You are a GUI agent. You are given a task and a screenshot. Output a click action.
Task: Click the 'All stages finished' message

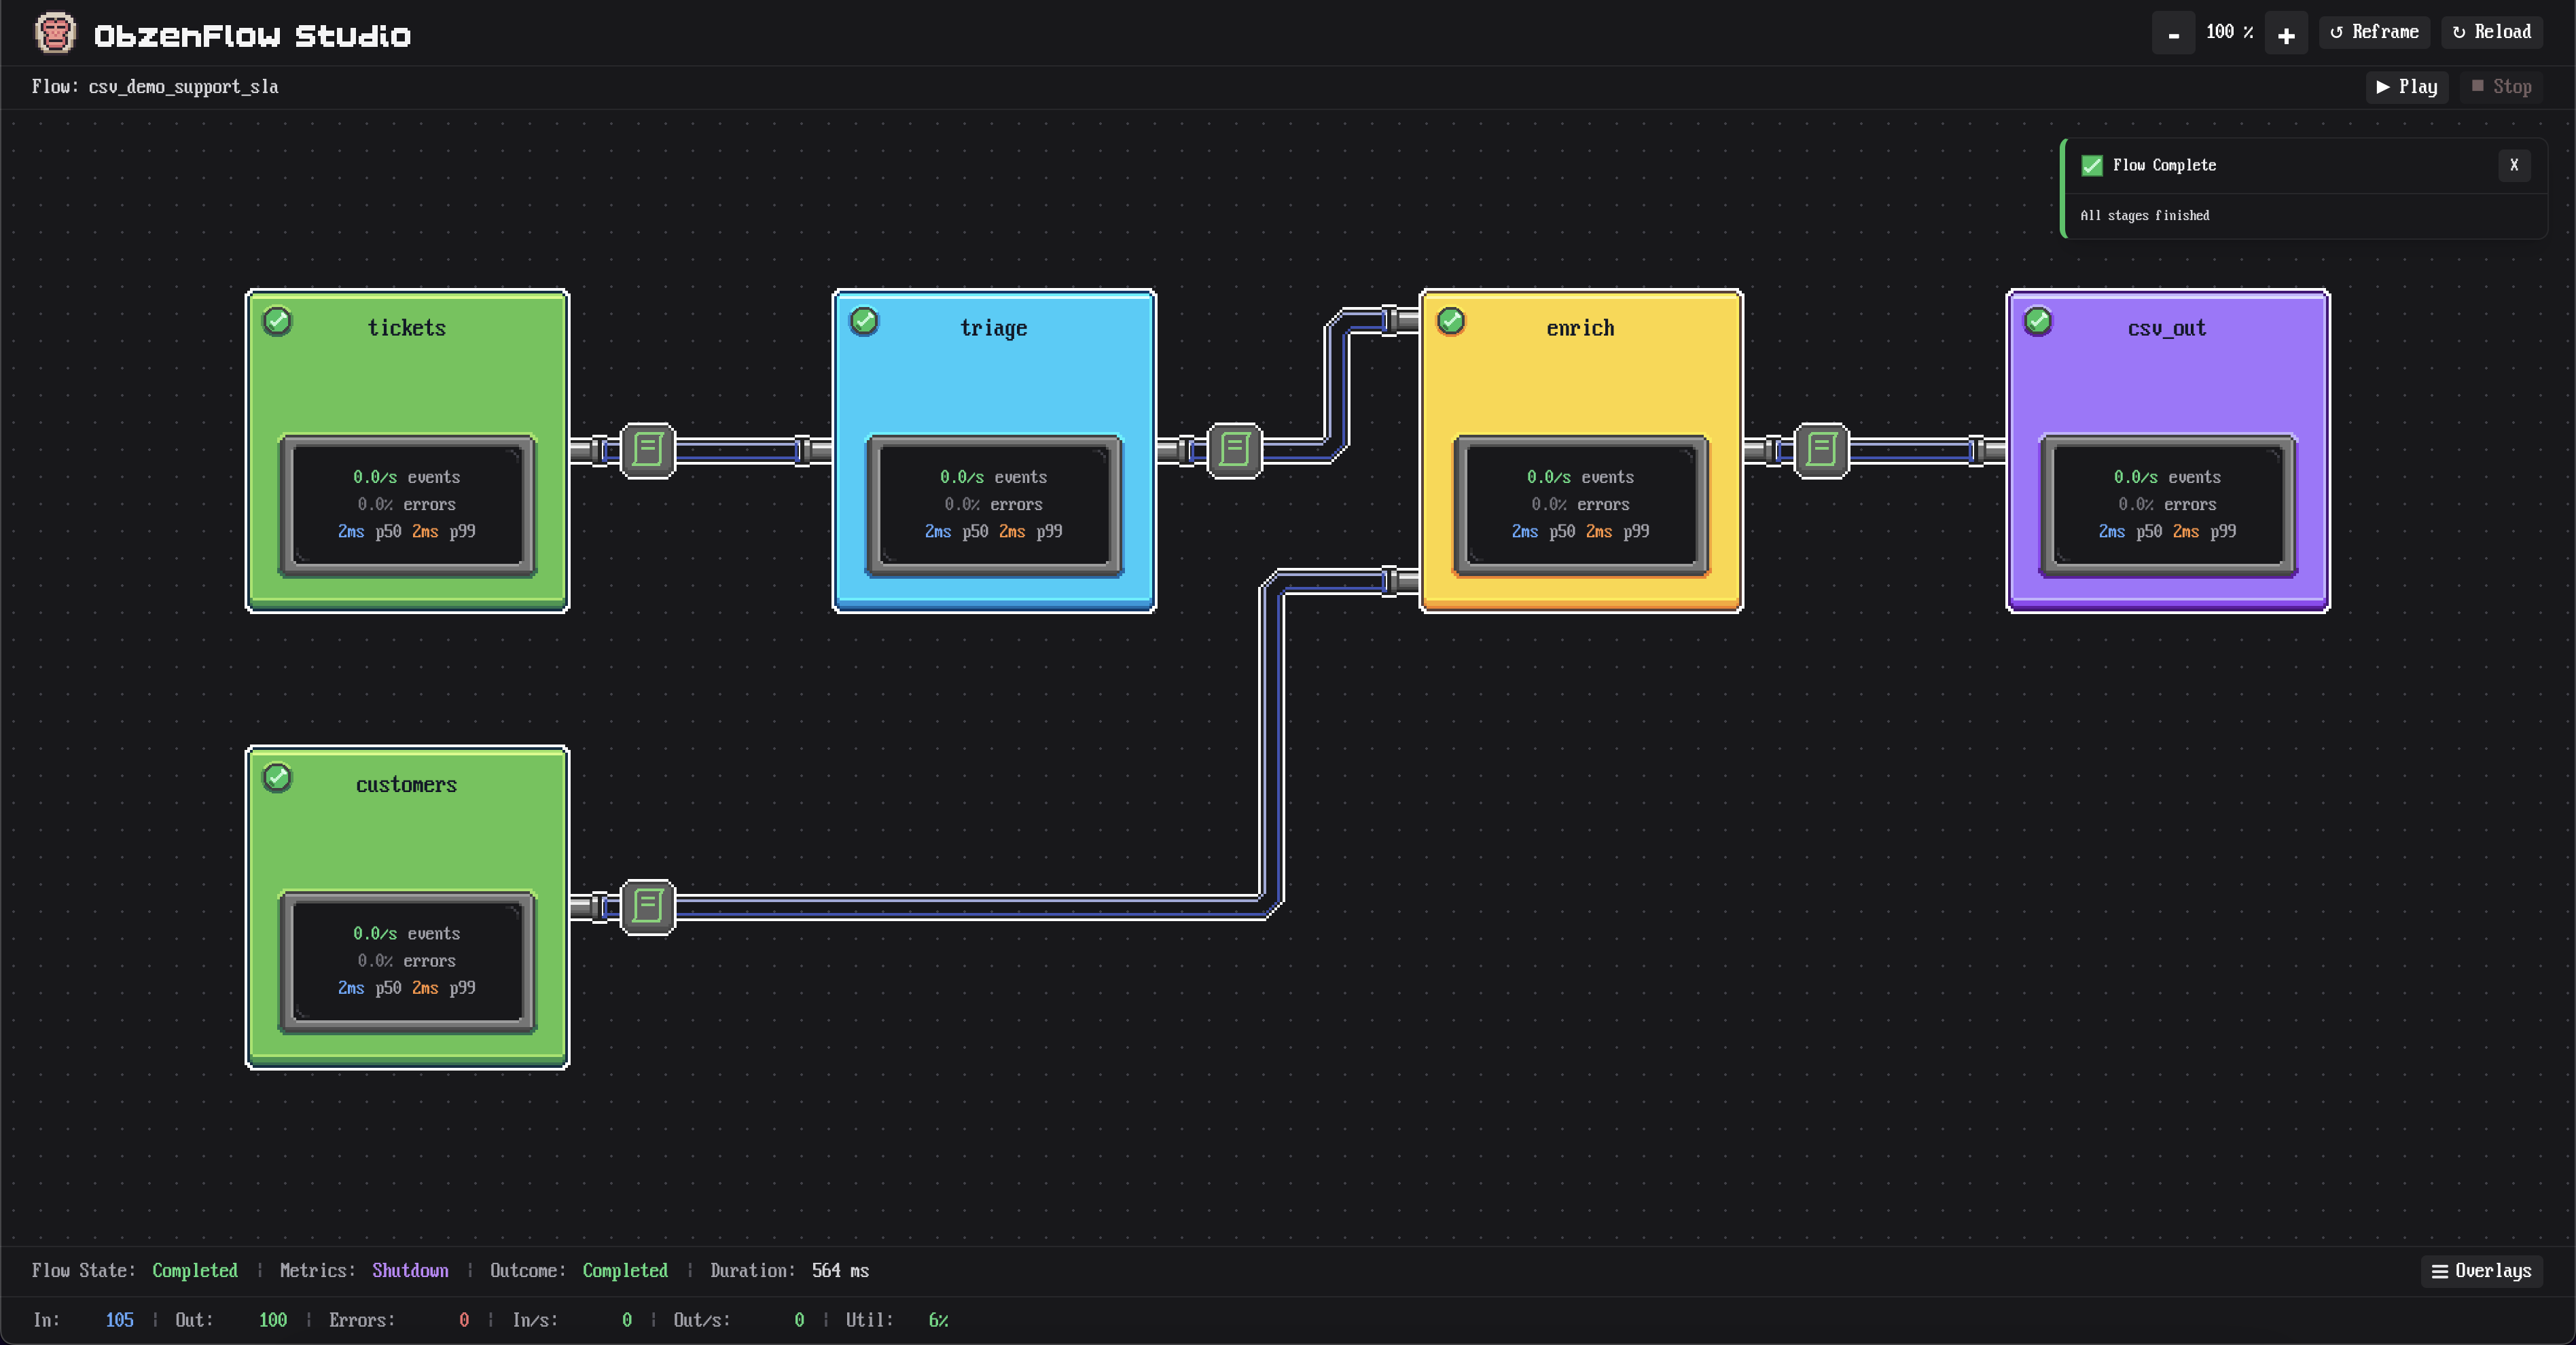pos(2145,216)
